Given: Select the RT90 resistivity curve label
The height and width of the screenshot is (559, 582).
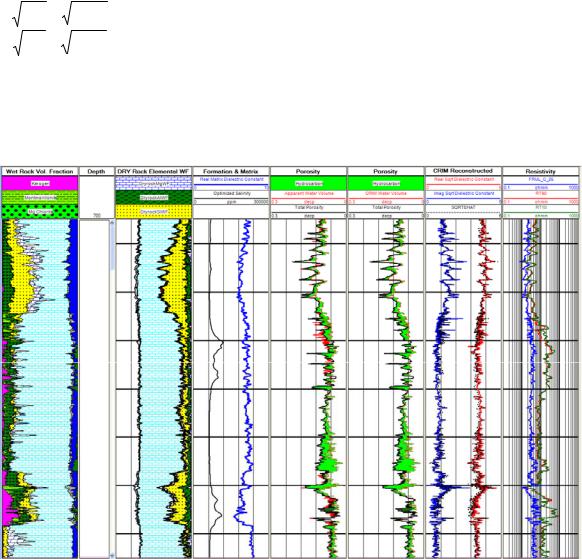Looking at the screenshot, I should coord(541,194).
